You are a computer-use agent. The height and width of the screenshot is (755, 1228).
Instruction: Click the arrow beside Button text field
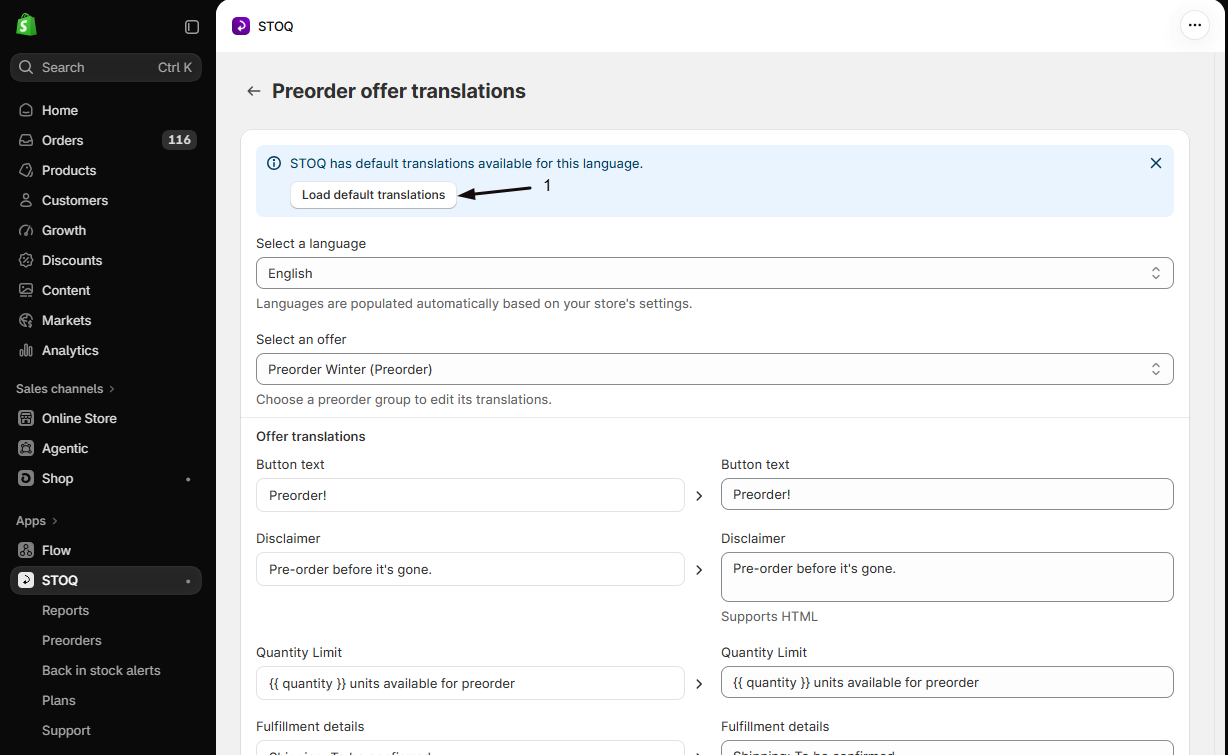tap(699, 495)
